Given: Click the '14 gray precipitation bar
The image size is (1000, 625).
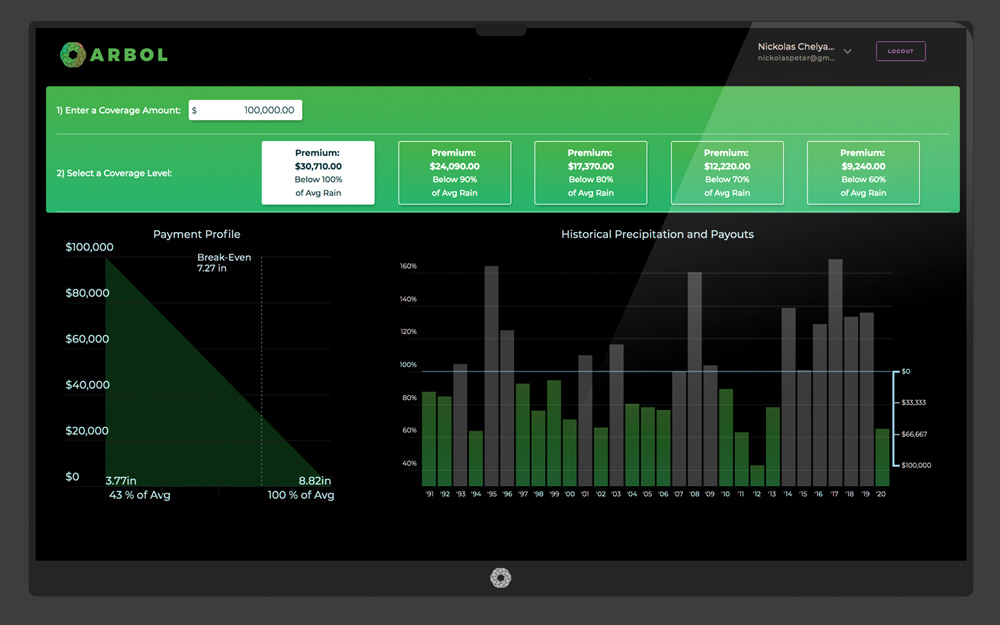Looking at the screenshot, I should click(x=788, y=397).
